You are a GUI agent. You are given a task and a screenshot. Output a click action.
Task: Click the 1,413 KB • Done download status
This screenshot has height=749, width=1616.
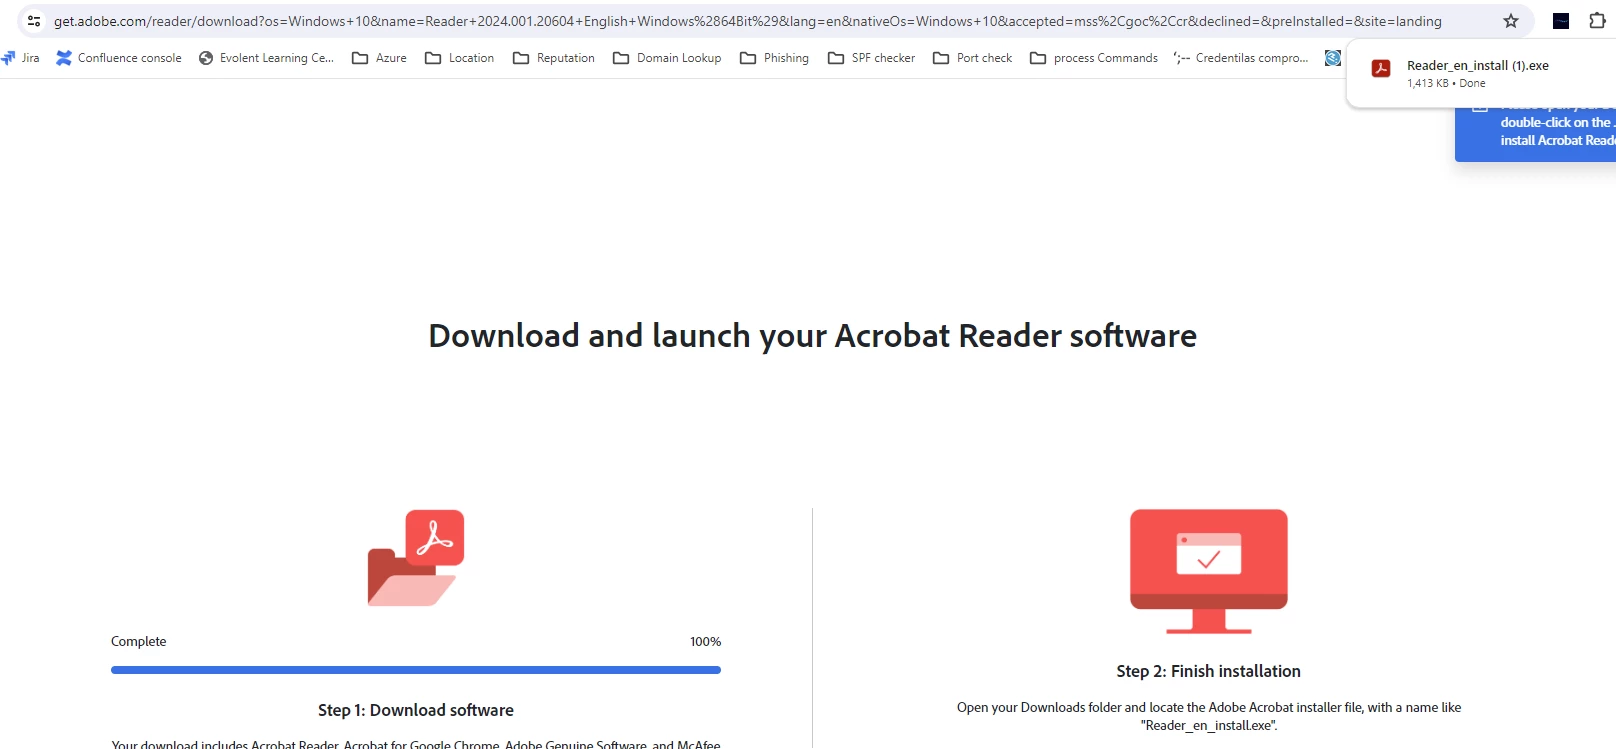pyautogui.click(x=1446, y=83)
